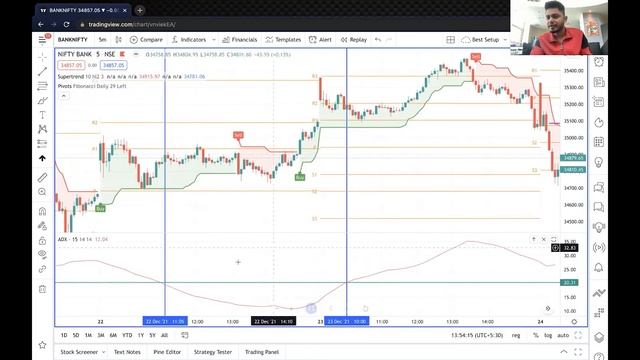Toggle magnet mode
Viewport: 640px width, 360px height.
(x=42, y=211)
